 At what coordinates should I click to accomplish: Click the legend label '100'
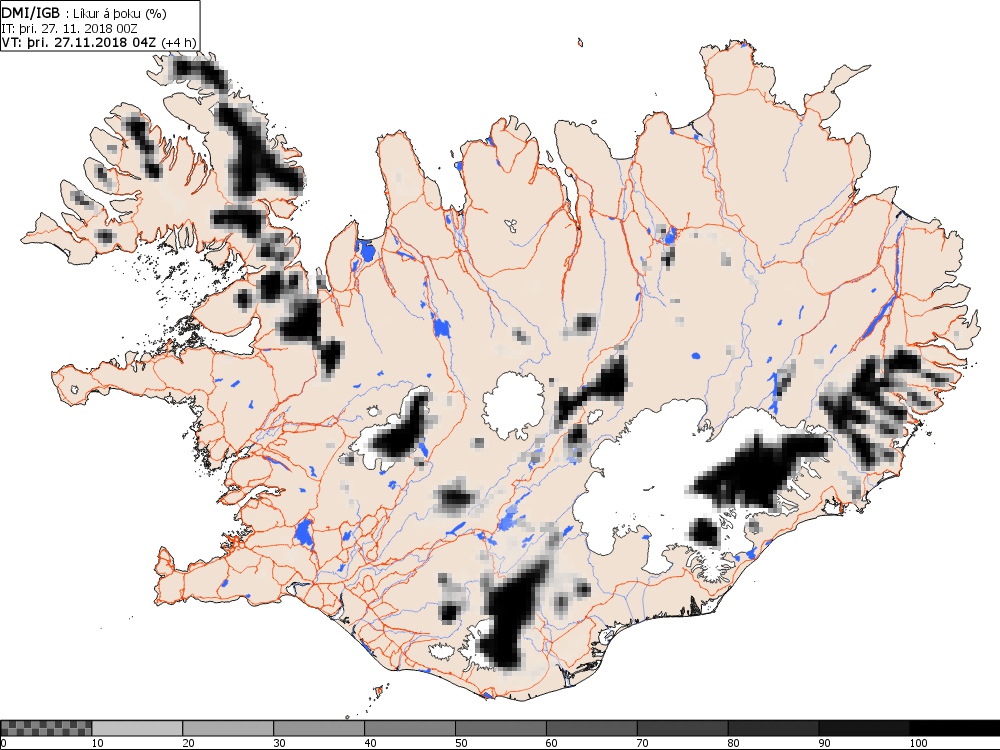(918, 743)
